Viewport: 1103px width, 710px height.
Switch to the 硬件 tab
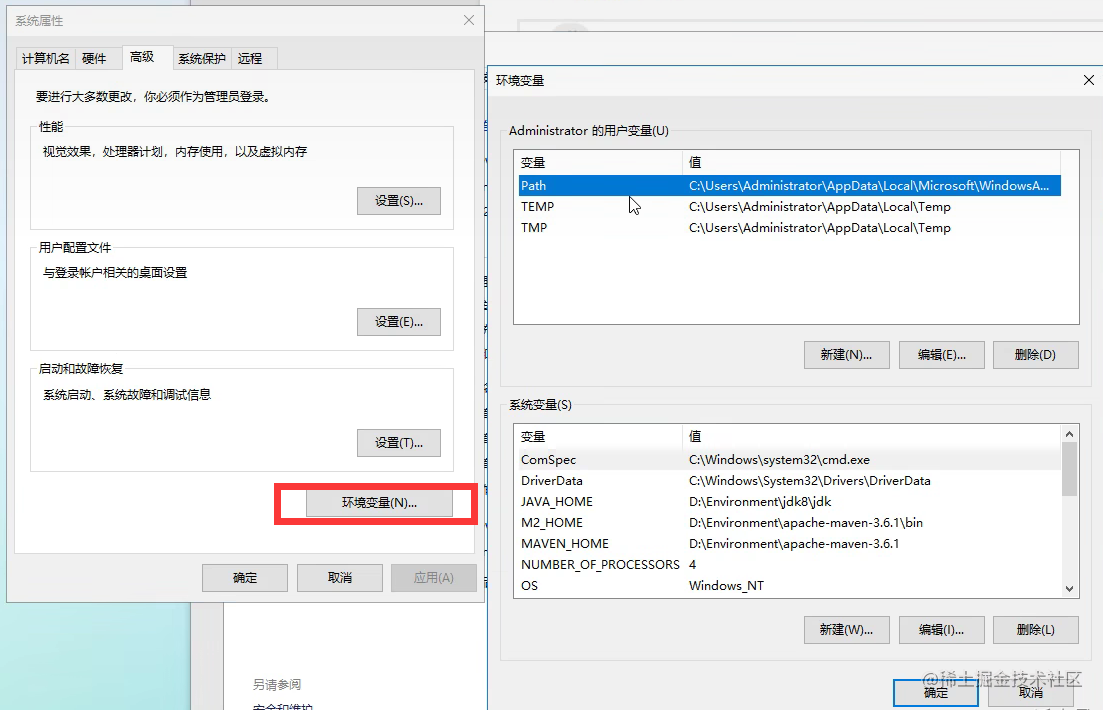(97, 58)
